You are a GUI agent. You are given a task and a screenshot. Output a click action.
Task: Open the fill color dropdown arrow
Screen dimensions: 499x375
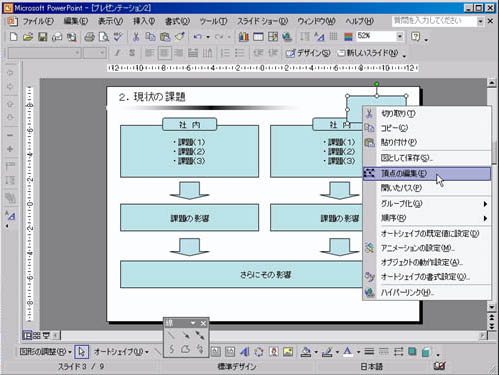pyautogui.click(x=316, y=352)
